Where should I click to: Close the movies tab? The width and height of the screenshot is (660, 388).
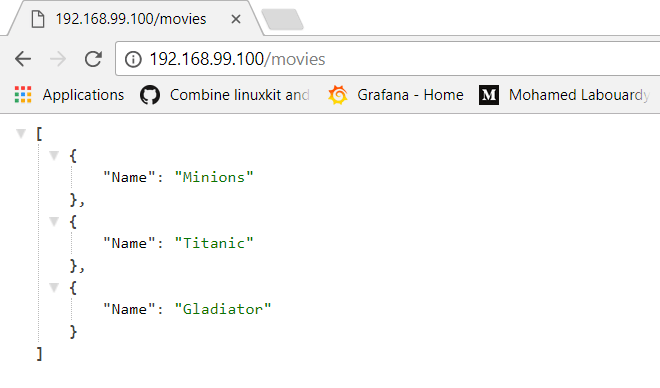point(236,19)
